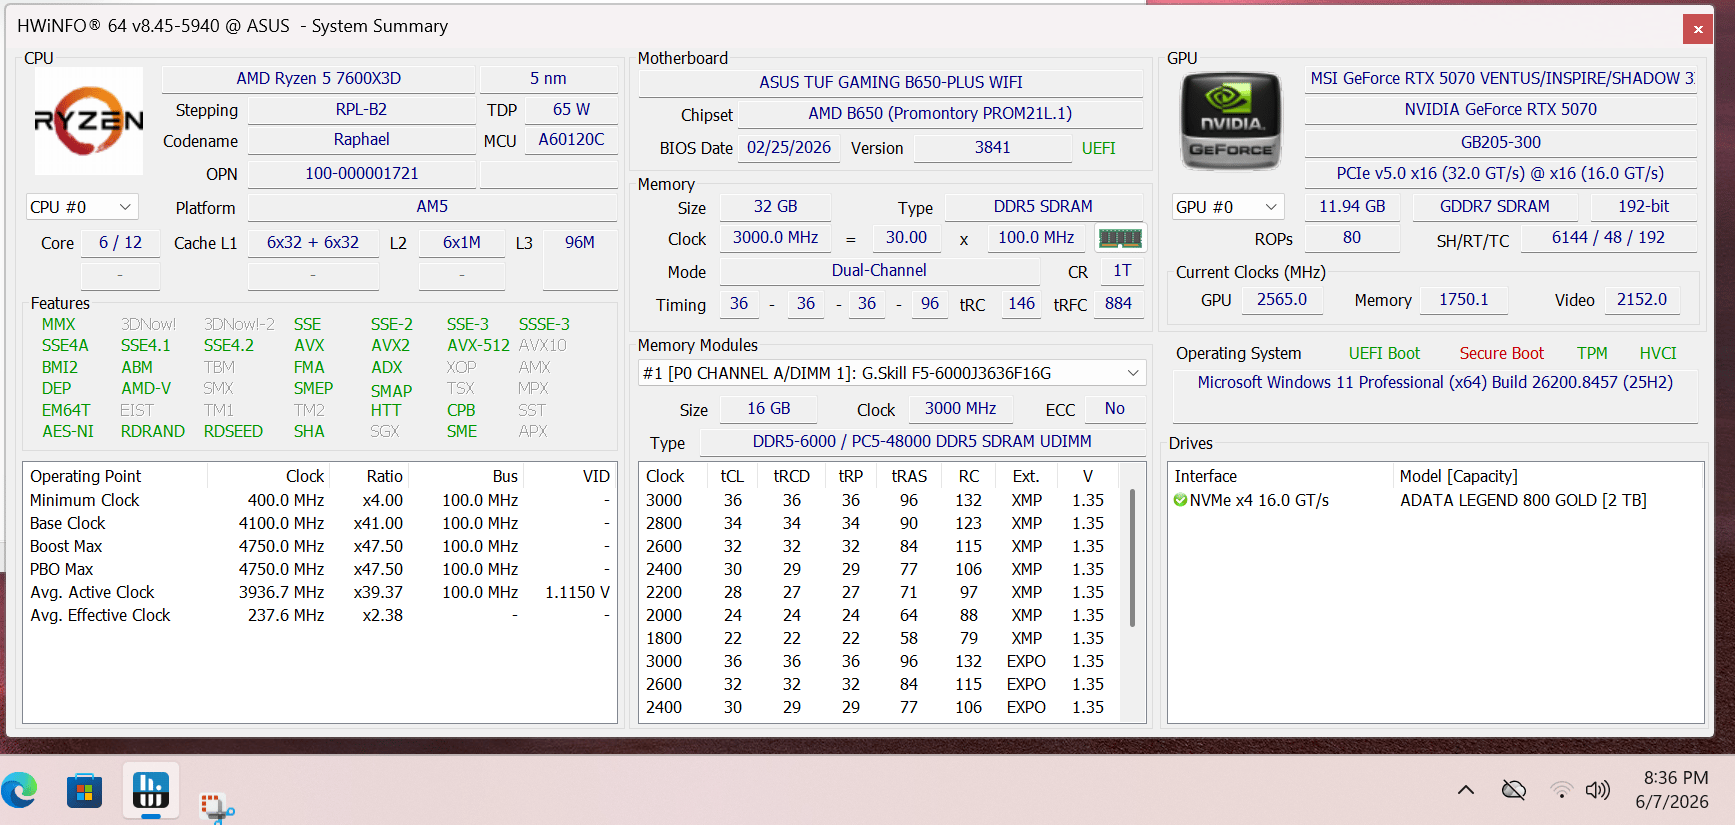Click the 32 GB memory size value

pyautogui.click(x=775, y=207)
